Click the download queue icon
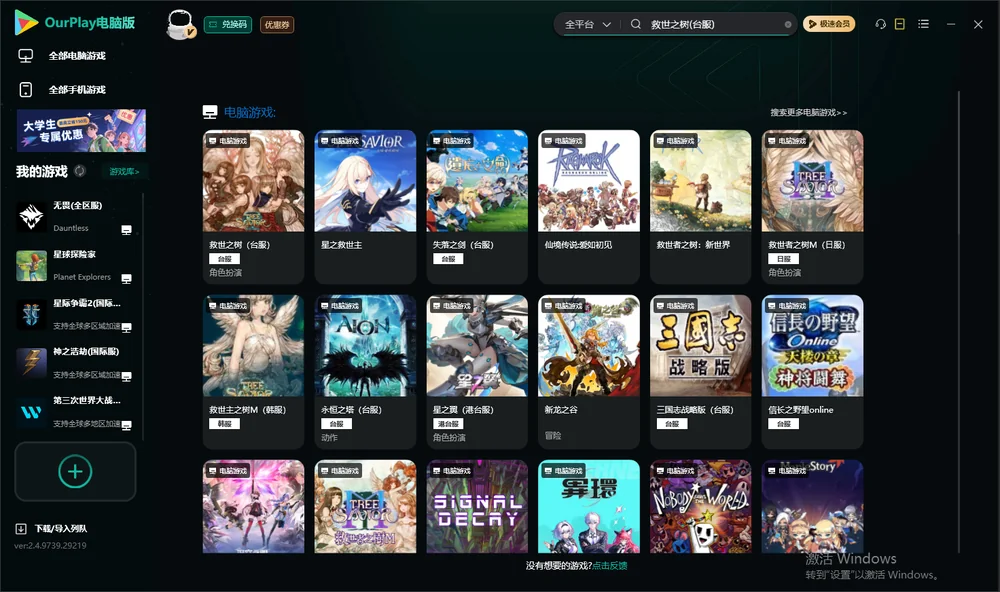Screen dimensions: 1000x592 (21, 529)
